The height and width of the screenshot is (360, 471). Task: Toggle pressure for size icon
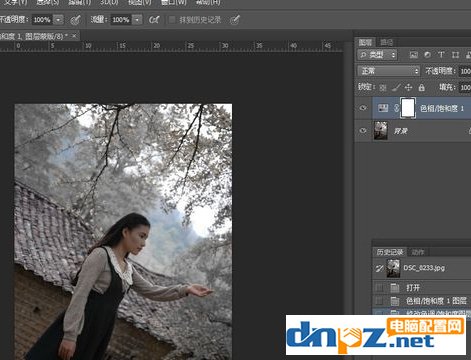click(x=235, y=20)
